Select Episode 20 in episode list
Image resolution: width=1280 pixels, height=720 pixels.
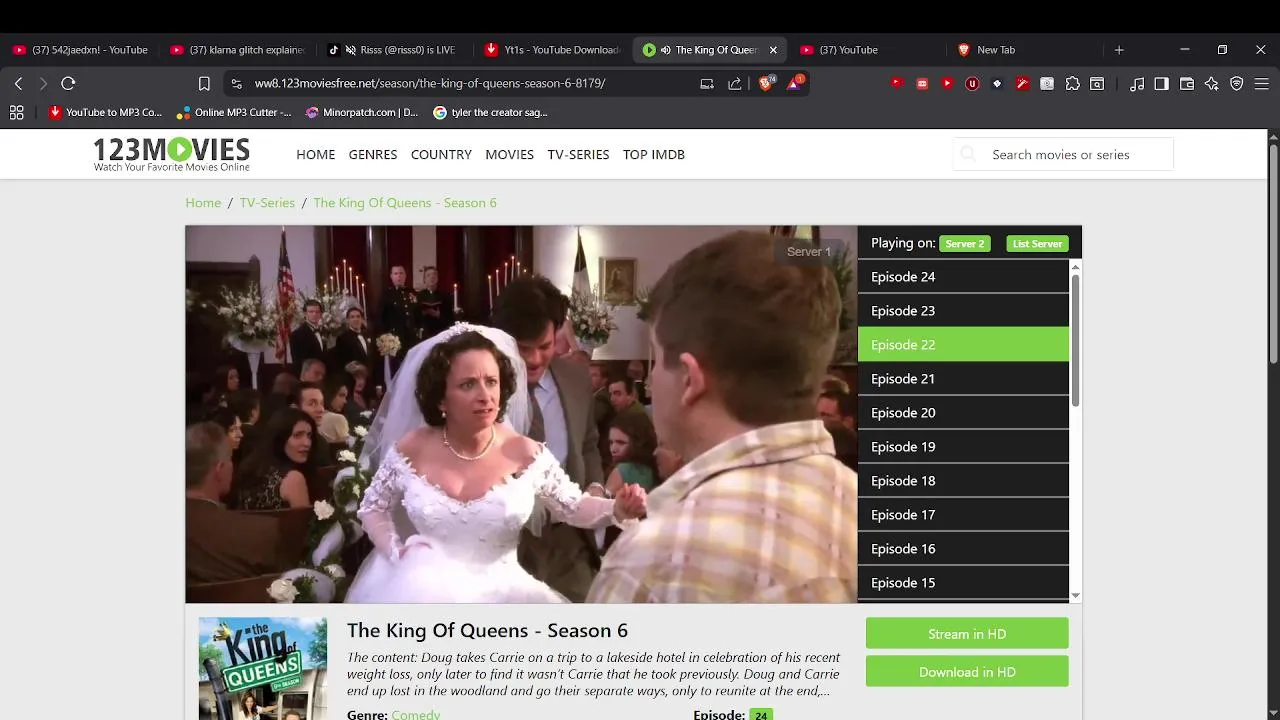point(963,413)
